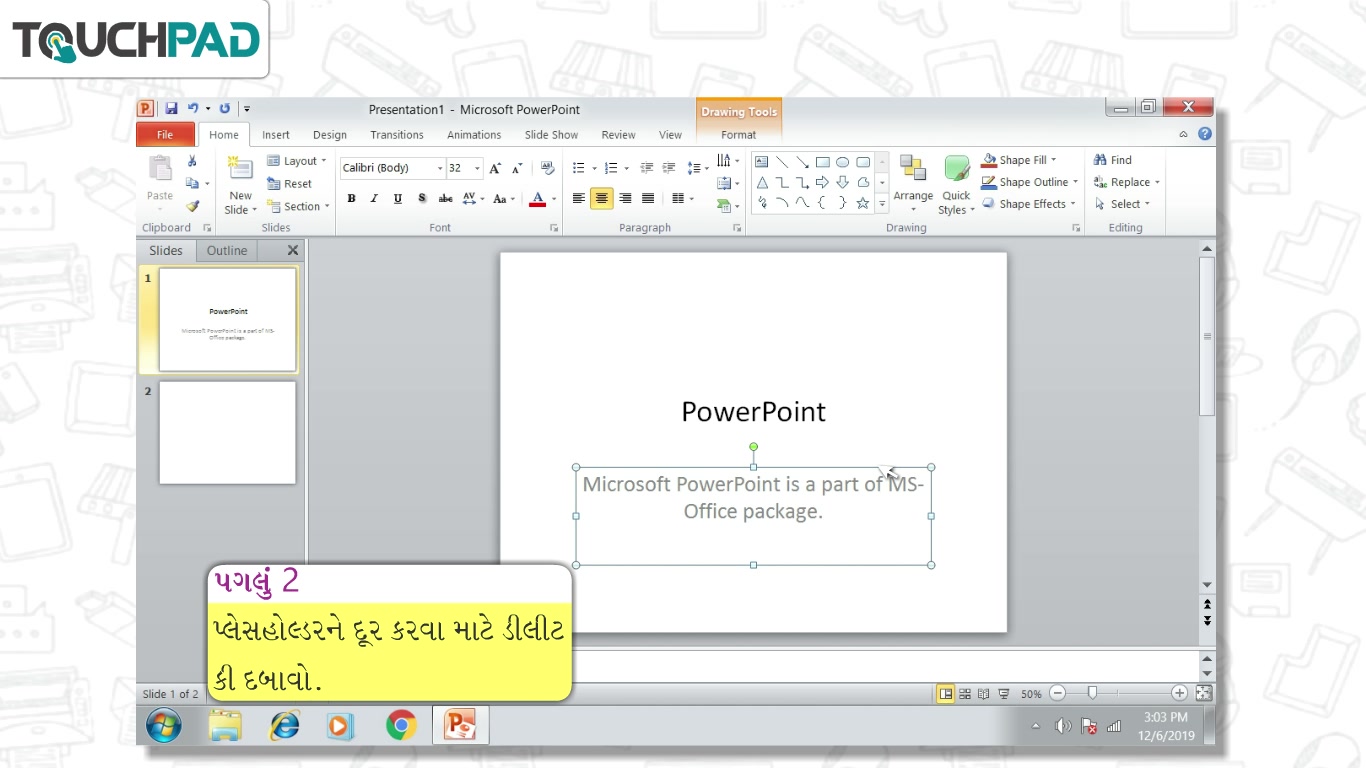
Task: Click the Zoom In plus button
Action: 1179,693
